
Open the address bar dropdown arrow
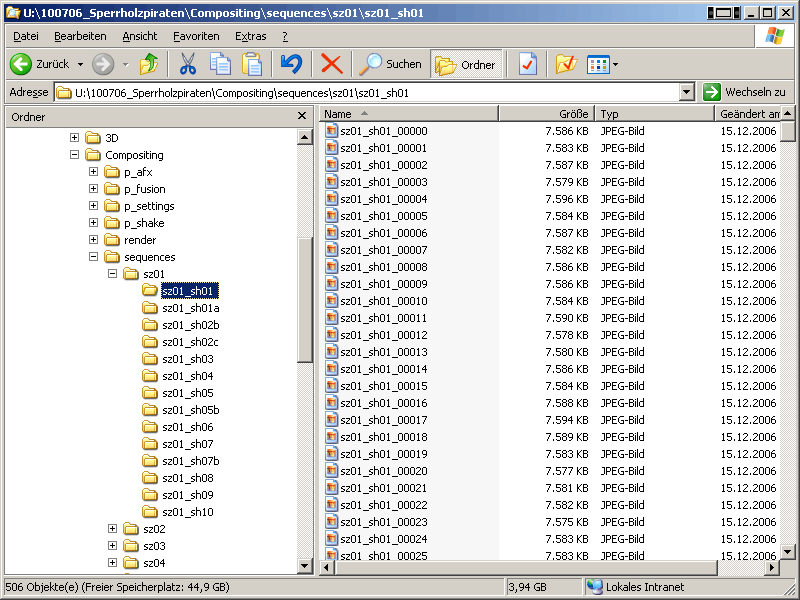click(x=686, y=92)
